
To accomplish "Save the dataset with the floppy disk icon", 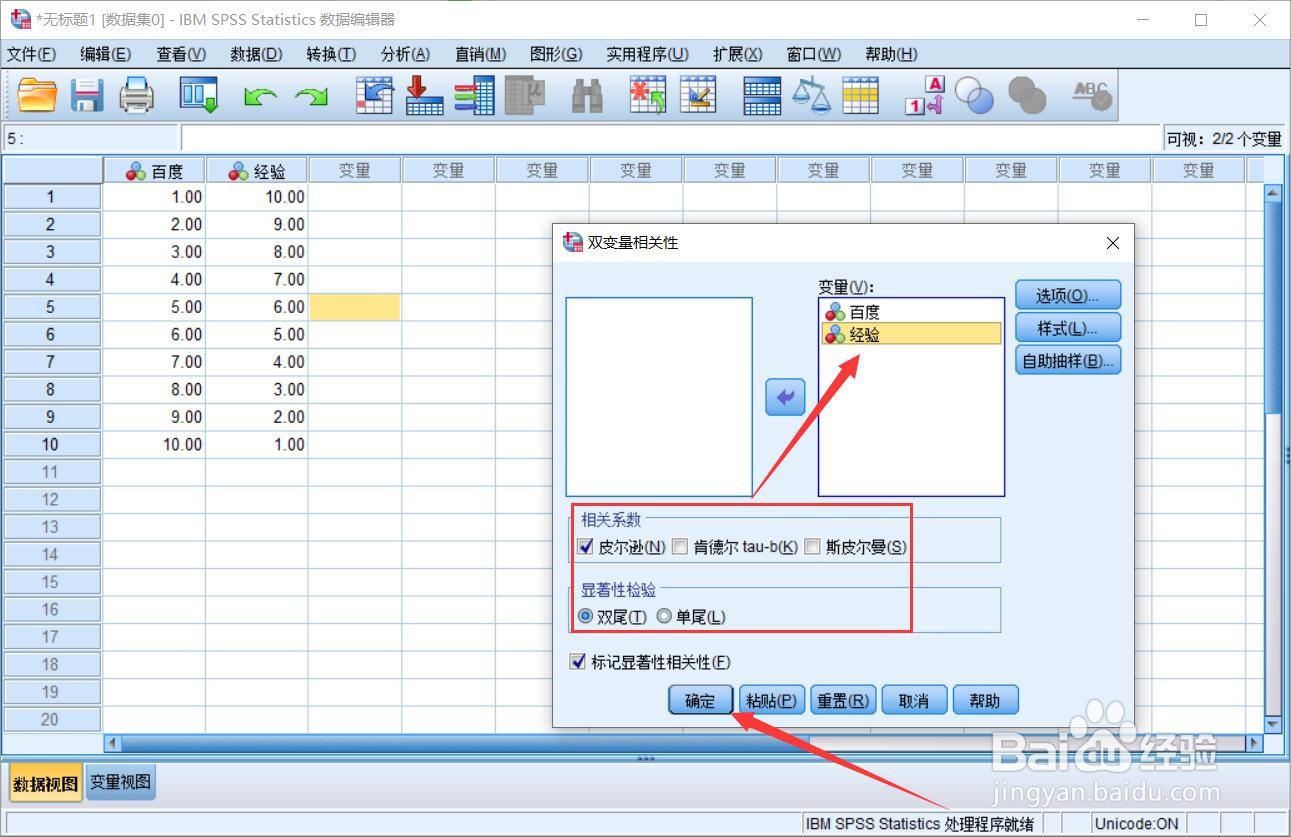I will (x=87, y=96).
